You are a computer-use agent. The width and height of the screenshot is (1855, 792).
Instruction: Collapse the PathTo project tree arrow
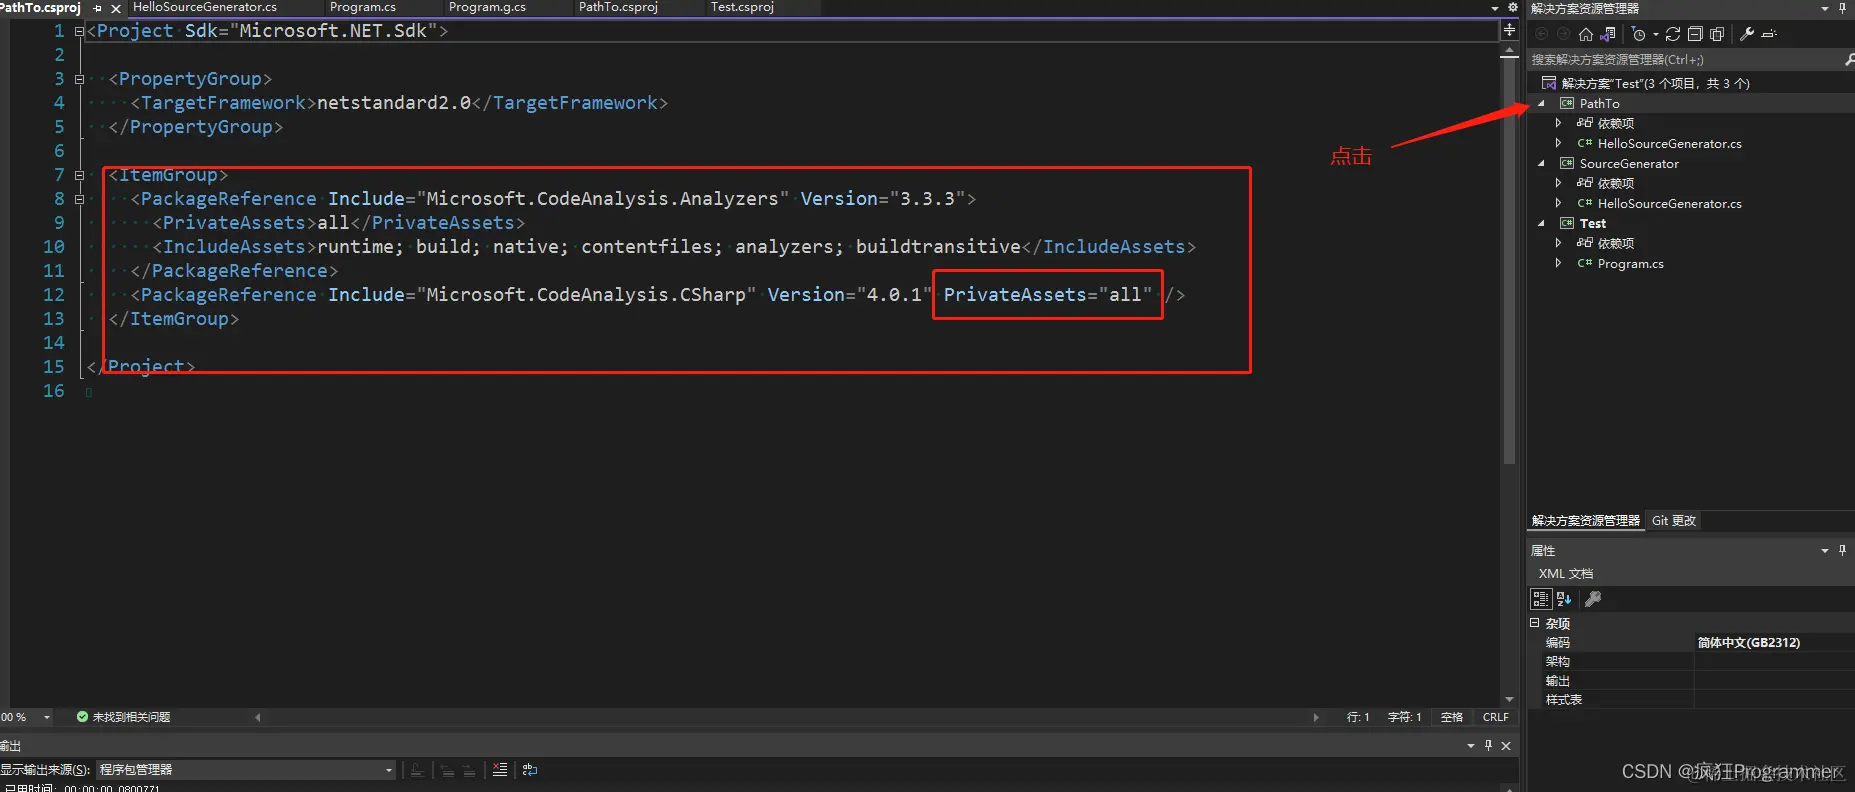click(1541, 103)
